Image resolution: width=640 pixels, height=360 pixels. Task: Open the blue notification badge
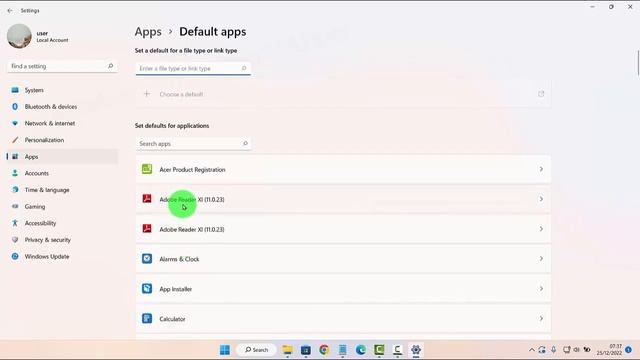click(x=629, y=350)
